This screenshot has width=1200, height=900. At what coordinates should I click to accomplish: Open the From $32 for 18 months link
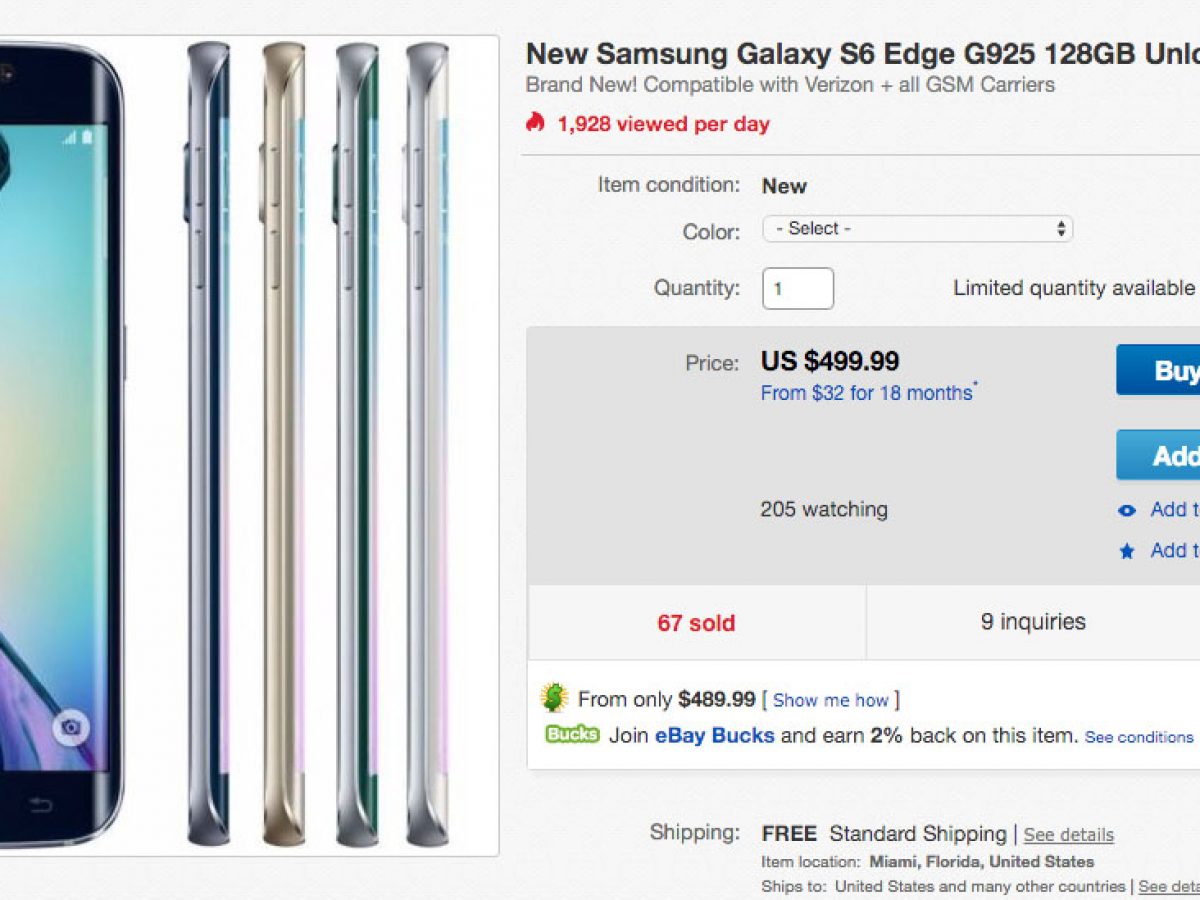tap(866, 393)
